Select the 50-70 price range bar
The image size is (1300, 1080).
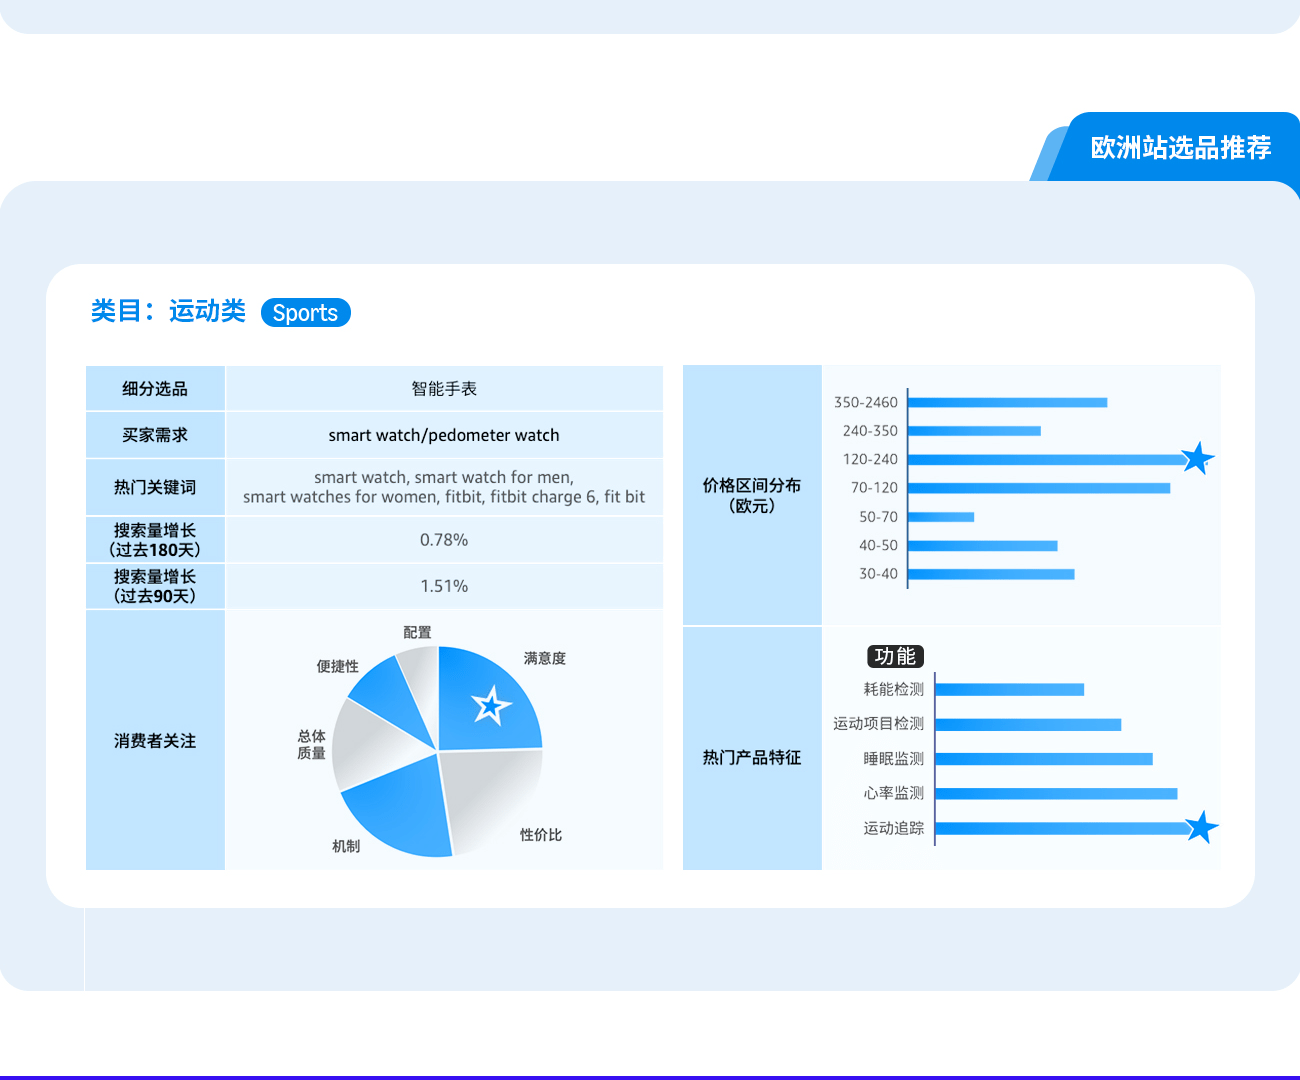point(941,517)
